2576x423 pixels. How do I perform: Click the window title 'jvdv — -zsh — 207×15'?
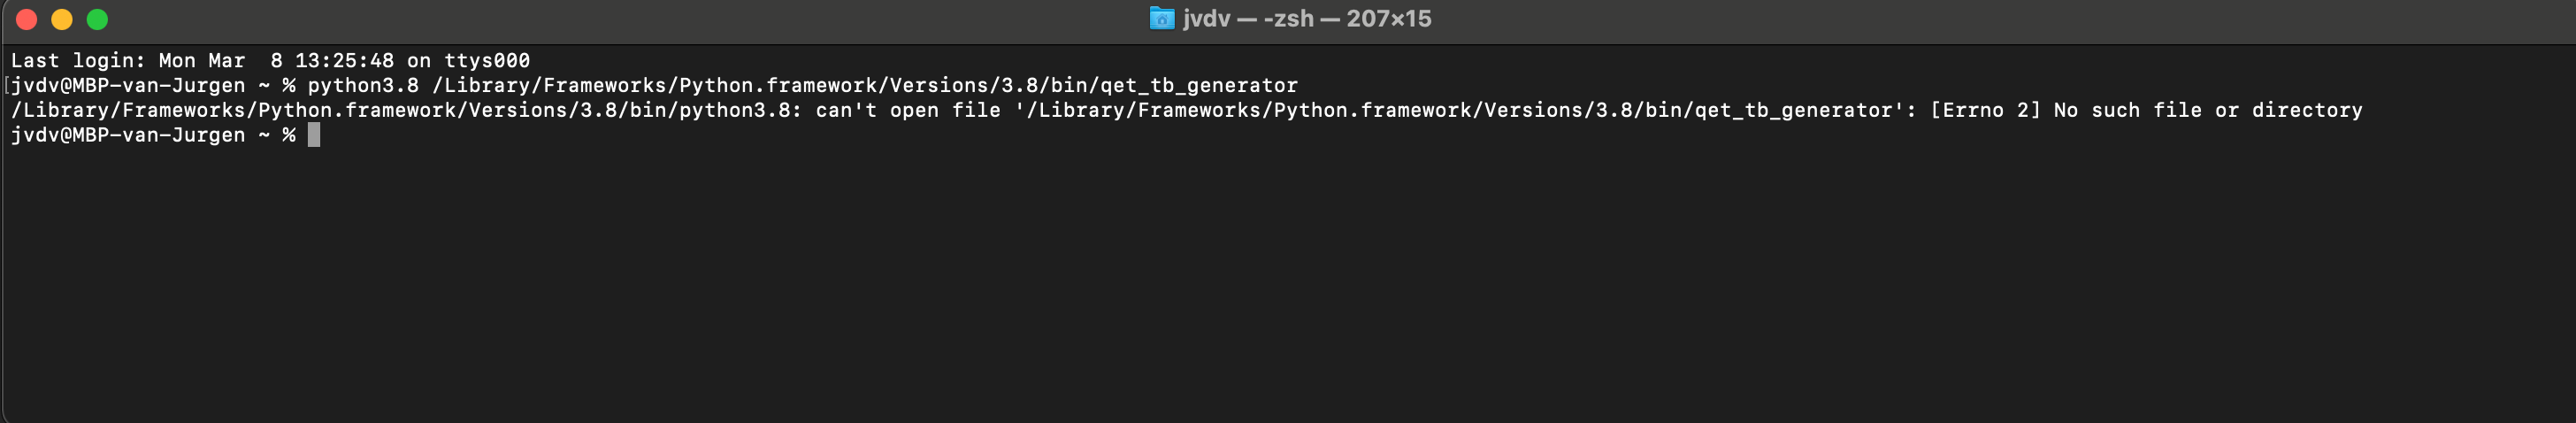pyautogui.click(x=1306, y=18)
